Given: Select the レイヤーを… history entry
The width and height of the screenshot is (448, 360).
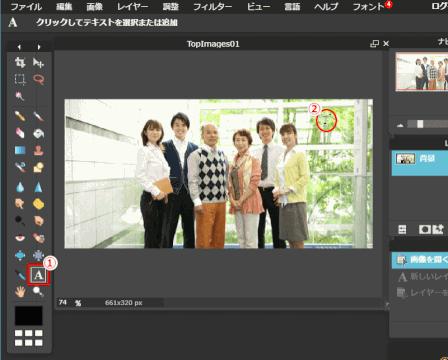Looking at the screenshot, I should click(x=420, y=293).
